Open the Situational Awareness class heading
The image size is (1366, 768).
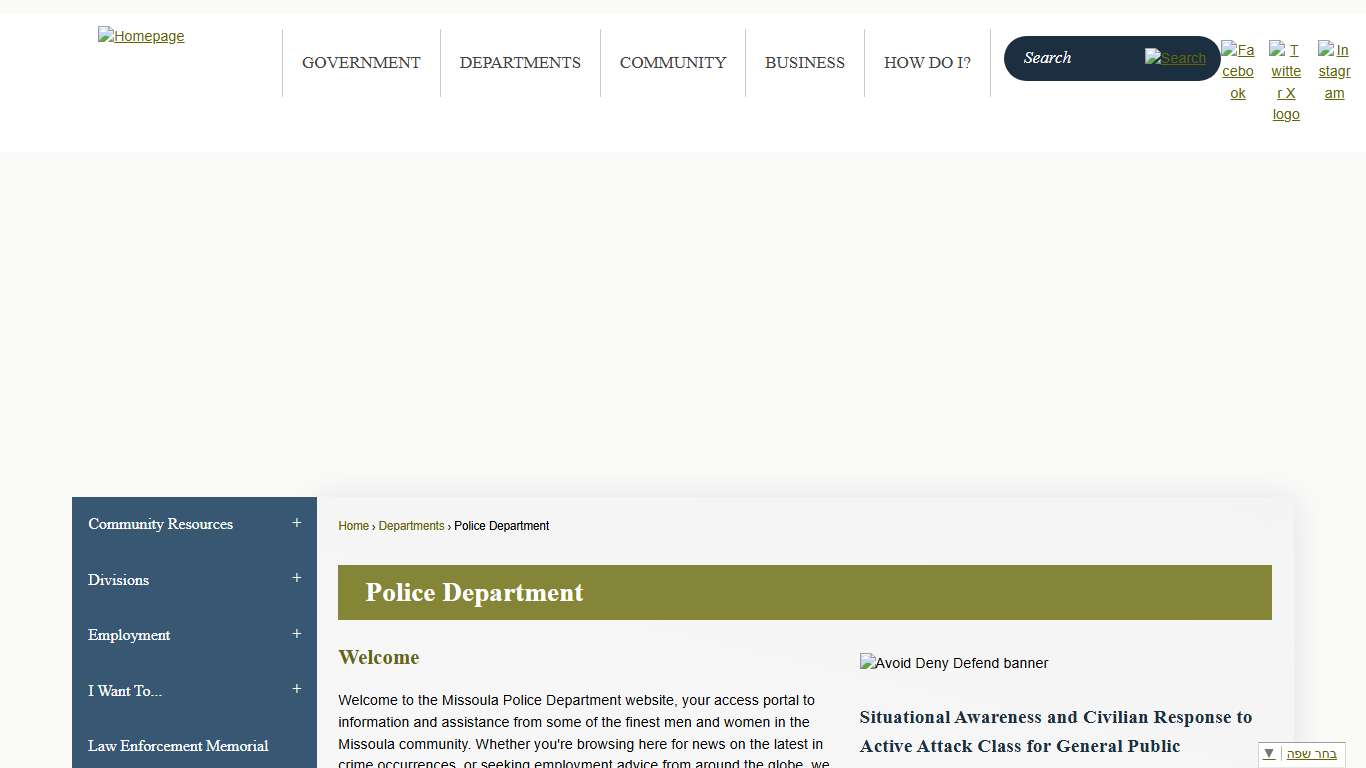(x=1055, y=731)
